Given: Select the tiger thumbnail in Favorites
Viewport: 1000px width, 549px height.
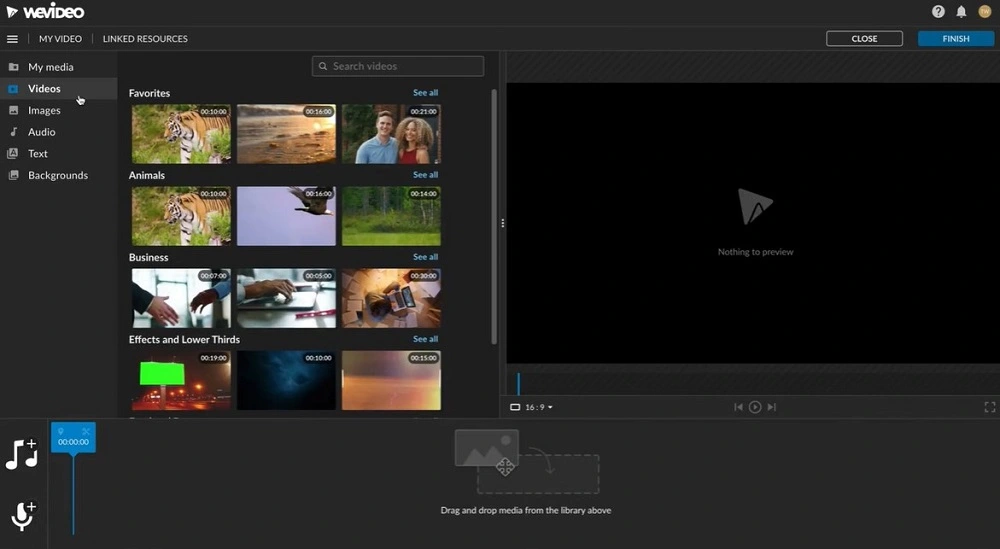Looking at the screenshot, I should [181, 134].
